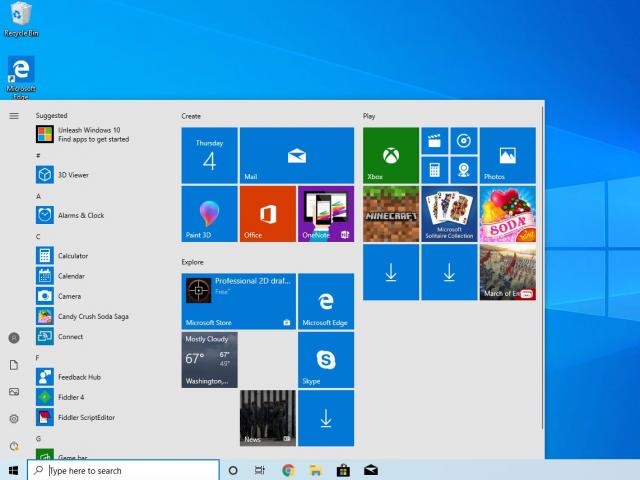
Task: Select 3D Viewer from the app list
Action: point(72,175)
